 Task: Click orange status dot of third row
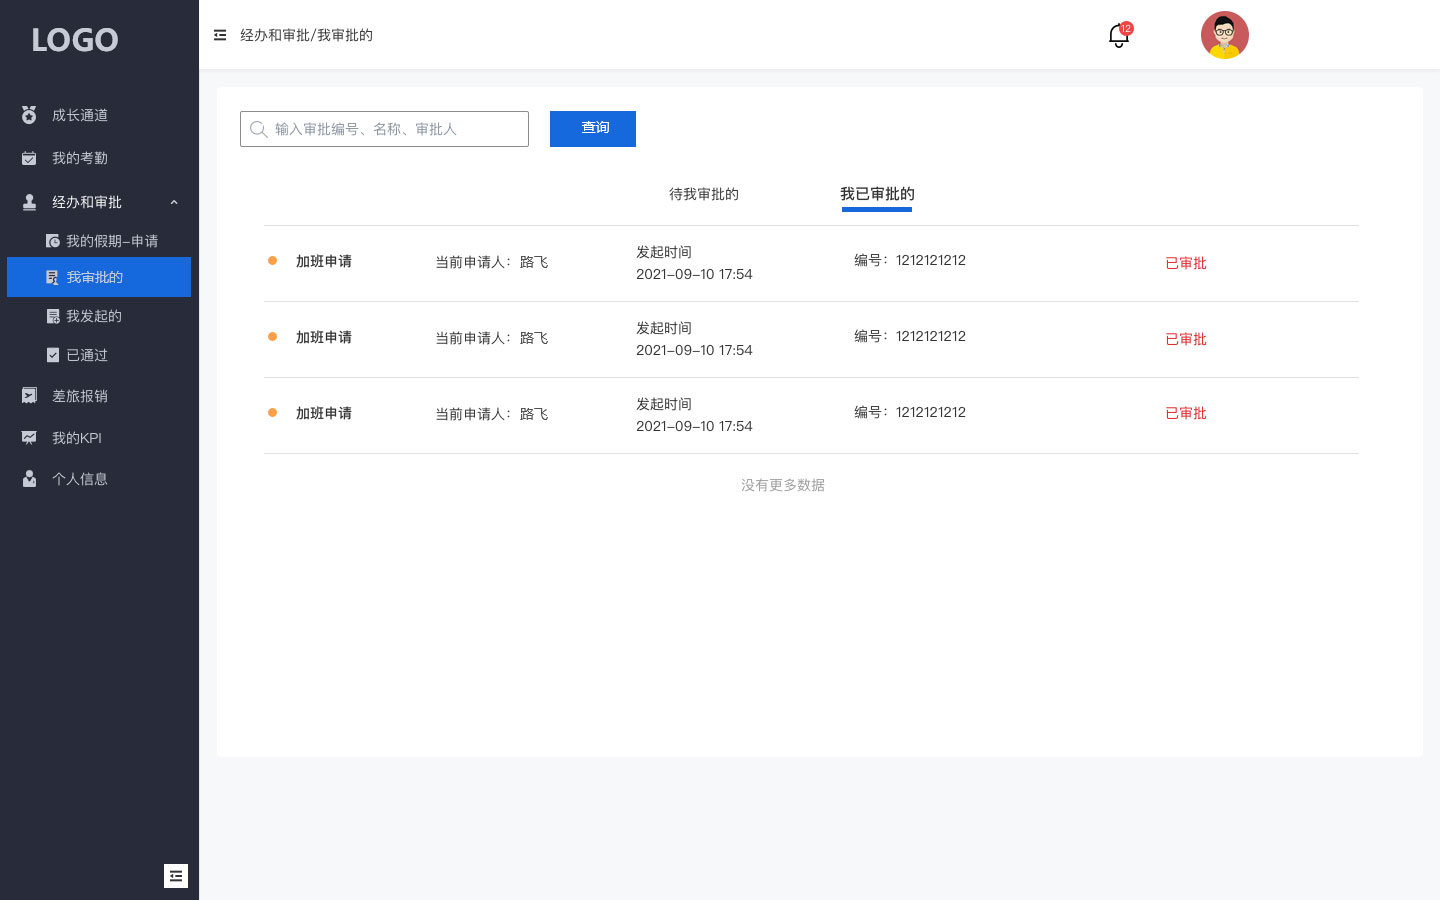pyautogui.click(x=272, y=412)
